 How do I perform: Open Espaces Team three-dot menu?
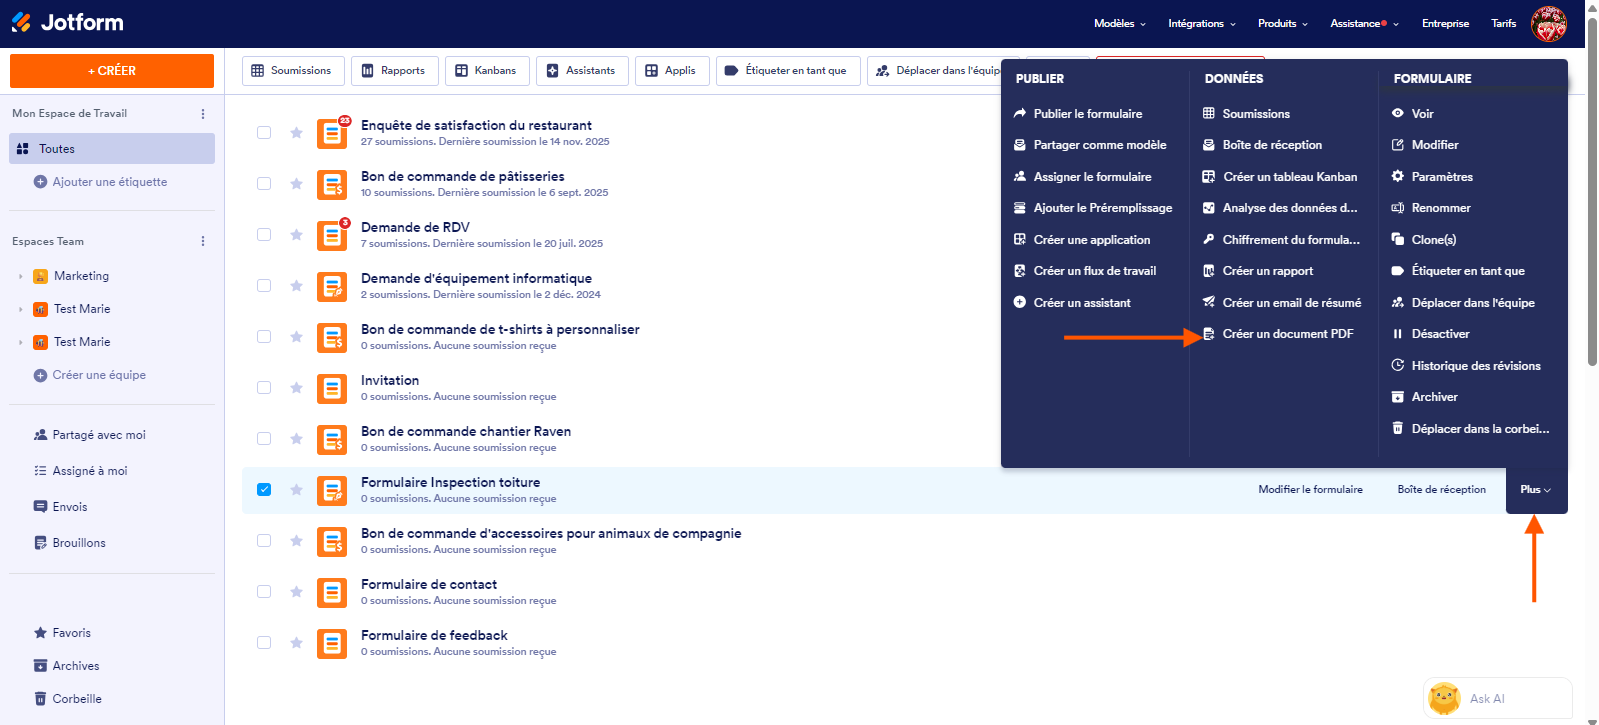pos(203,241)
